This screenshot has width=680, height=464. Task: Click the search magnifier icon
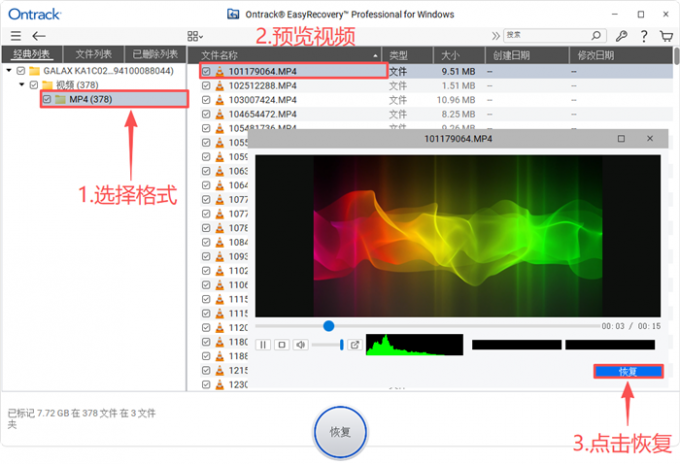[596, 35]
